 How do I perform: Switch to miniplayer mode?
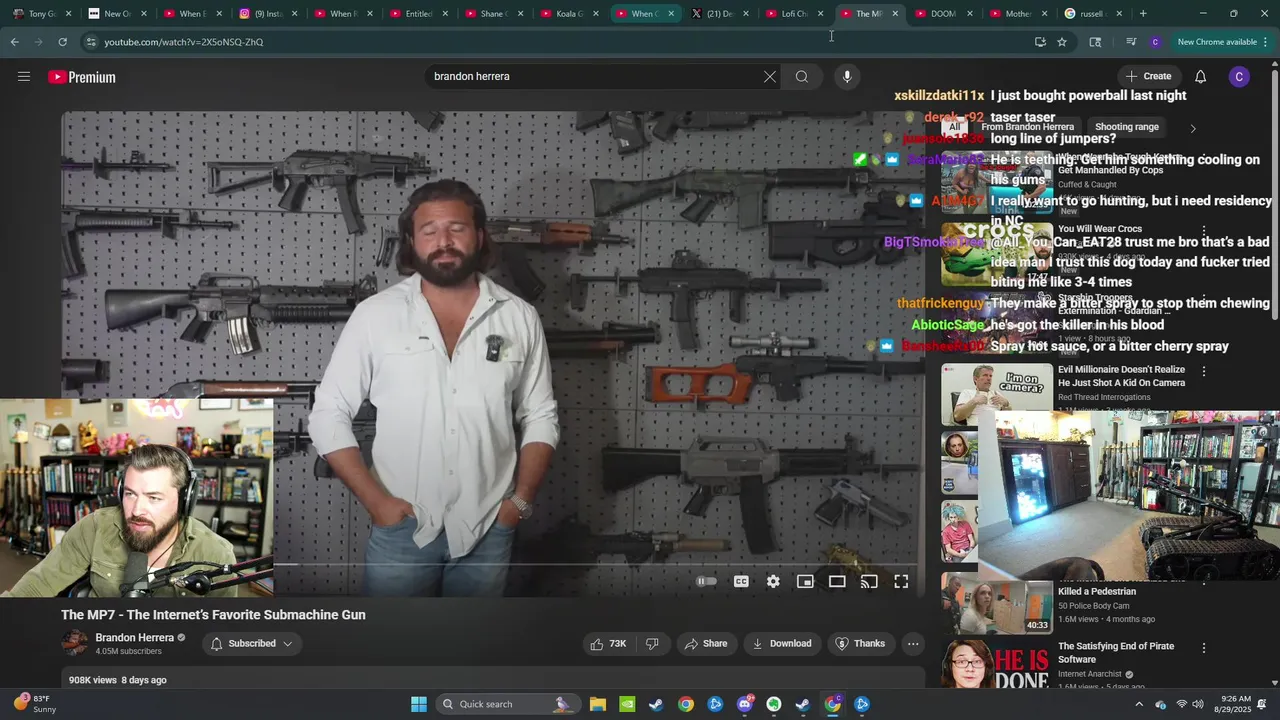pyautogui.click(x=805, y=581)
